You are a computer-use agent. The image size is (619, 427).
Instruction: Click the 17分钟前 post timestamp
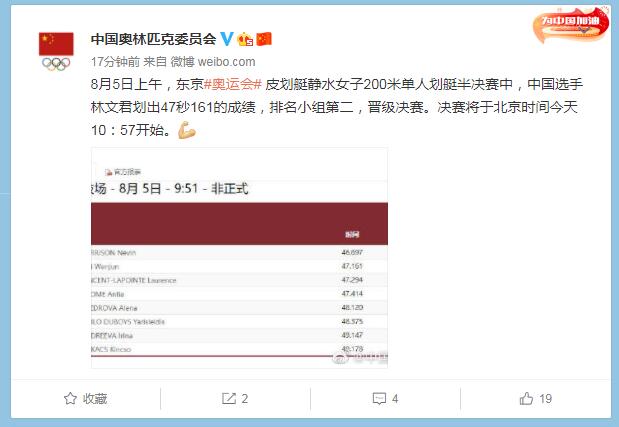click(x=115, y=62)
